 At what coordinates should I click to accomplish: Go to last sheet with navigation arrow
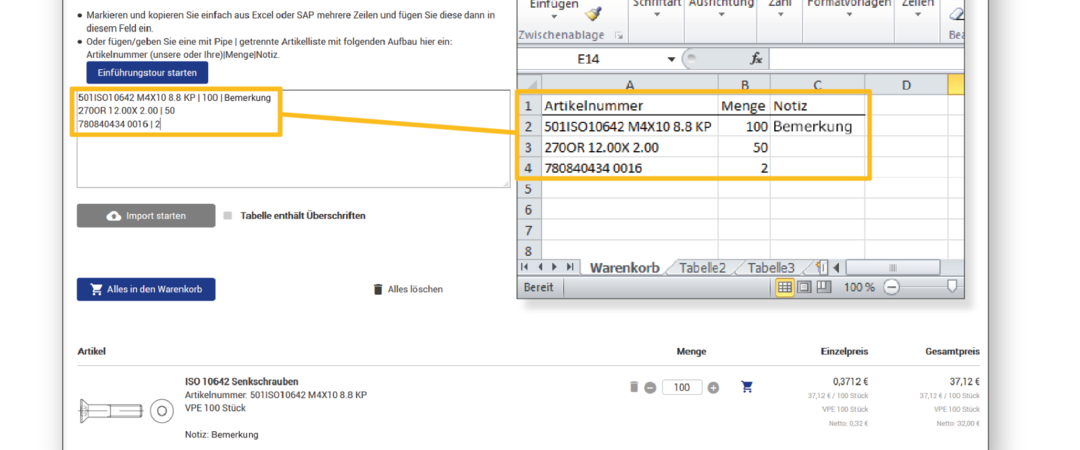(x=570, y=267)
